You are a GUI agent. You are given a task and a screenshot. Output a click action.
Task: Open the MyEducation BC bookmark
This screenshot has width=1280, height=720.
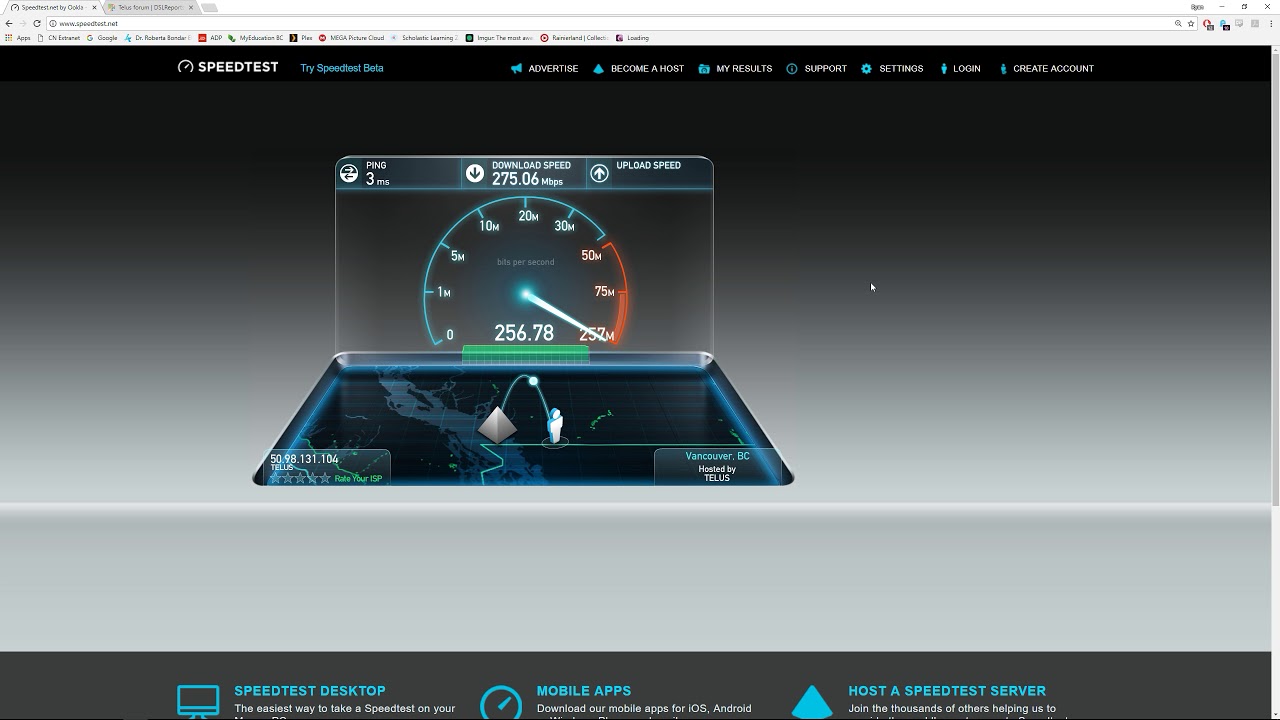(x=256, y=38)
